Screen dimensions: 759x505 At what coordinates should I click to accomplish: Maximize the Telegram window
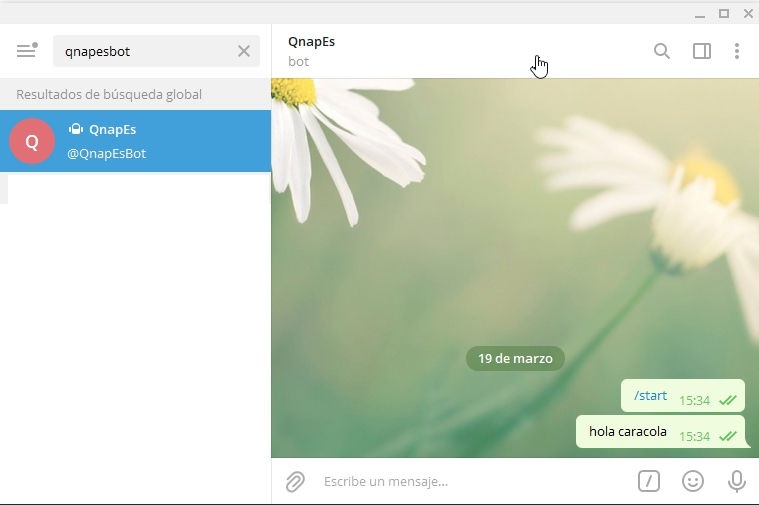coord(723,13)
